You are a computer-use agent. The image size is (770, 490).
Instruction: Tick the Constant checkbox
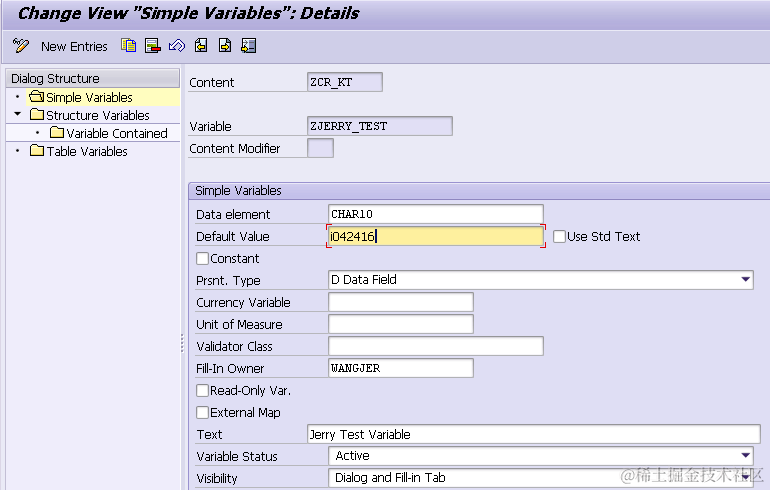202,258
